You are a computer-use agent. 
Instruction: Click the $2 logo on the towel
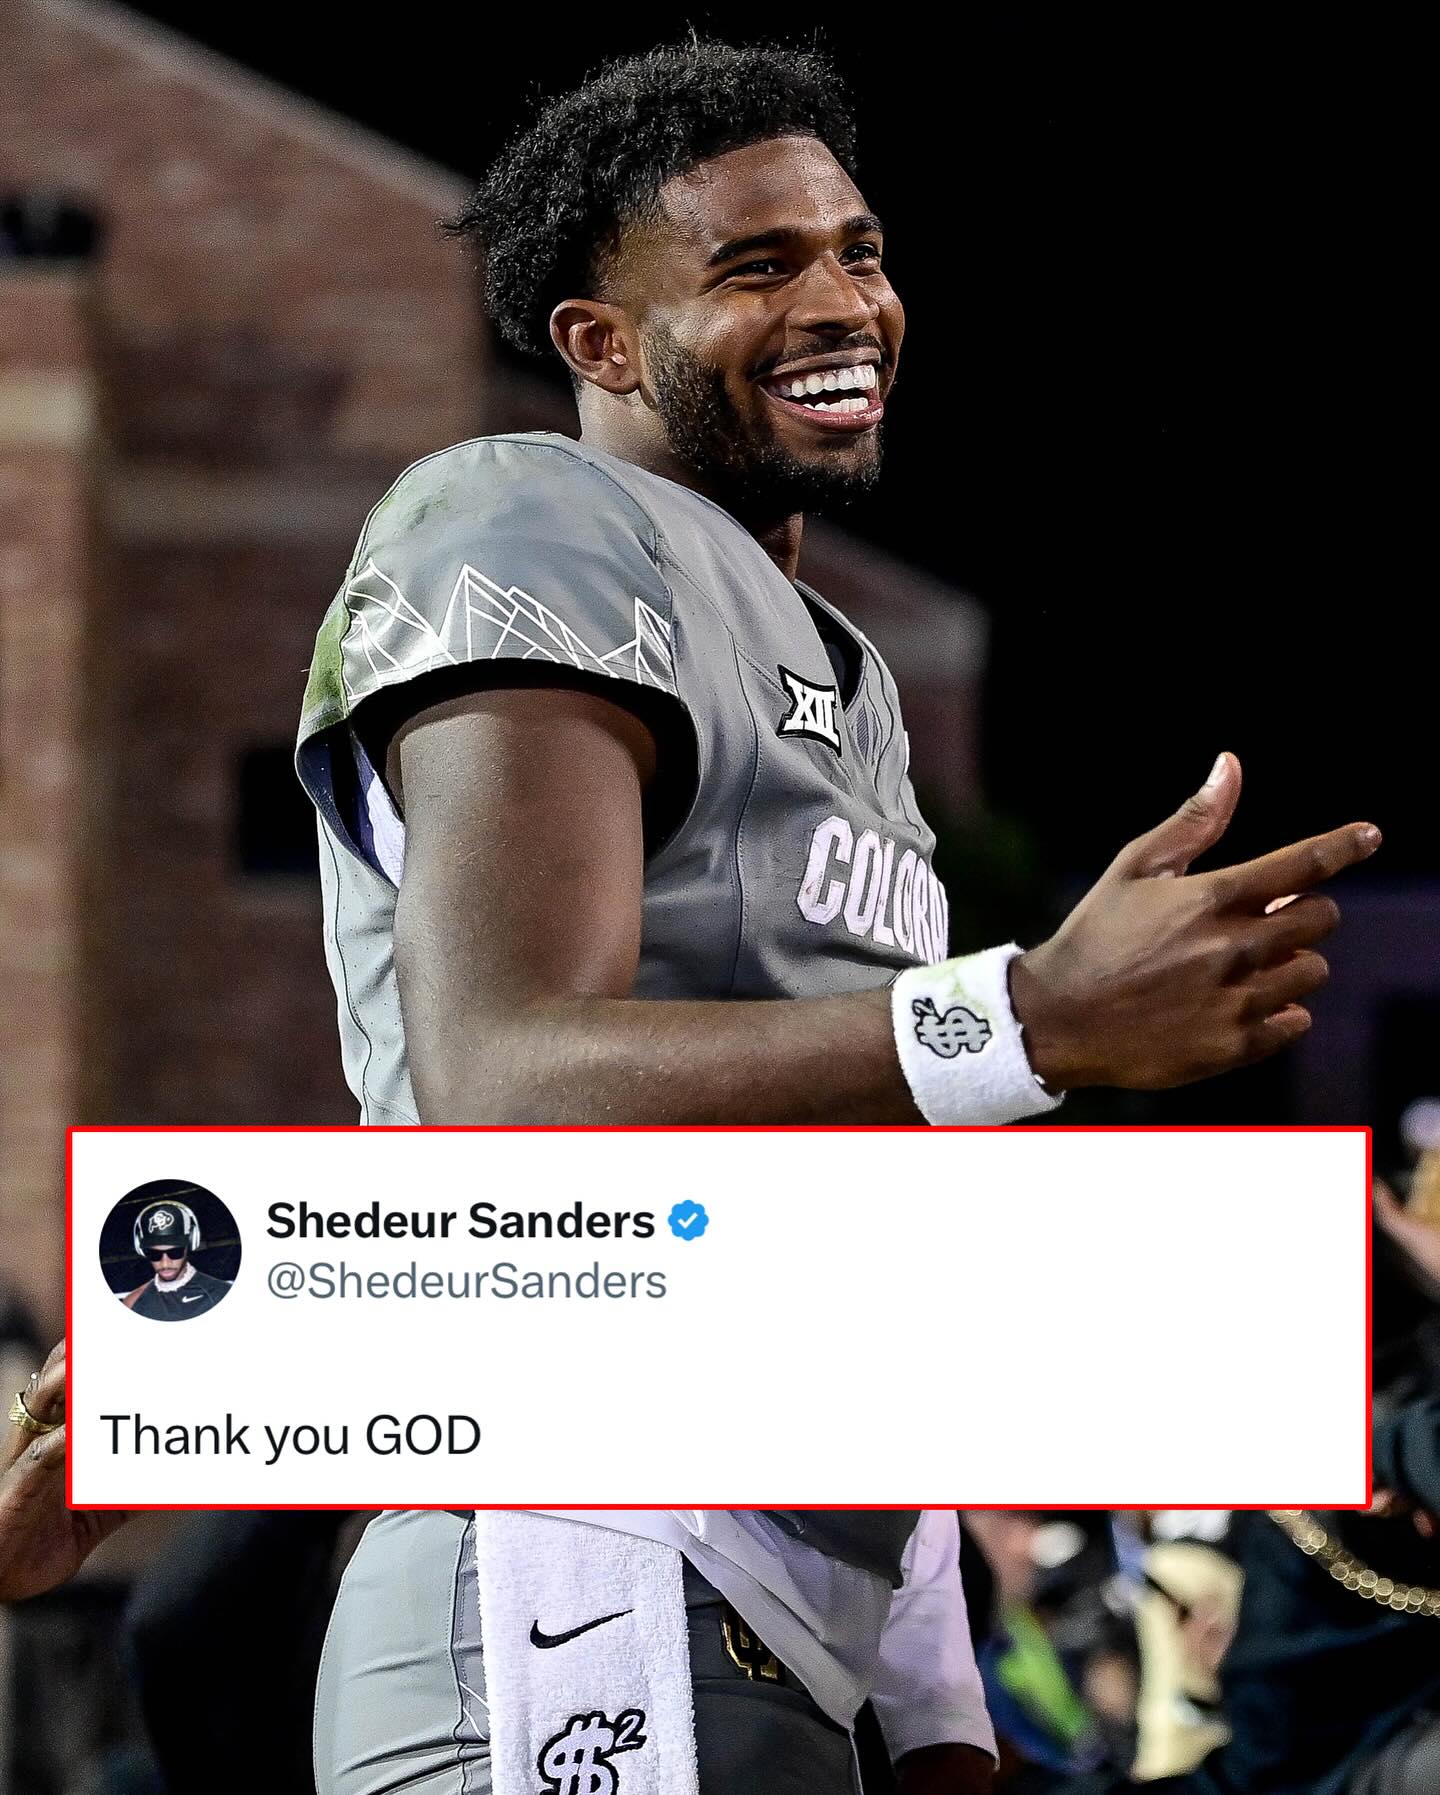pos(592,1750)
